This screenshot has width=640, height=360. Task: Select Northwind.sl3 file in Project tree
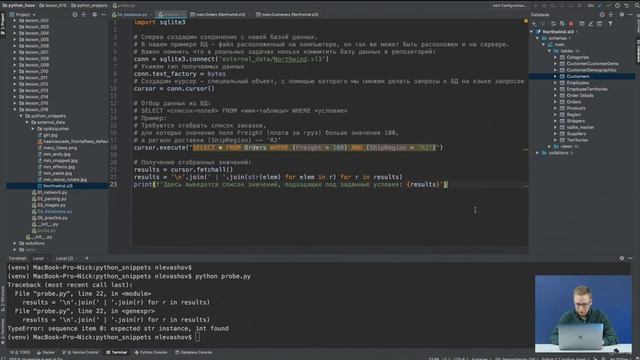(x=58, y=186)
